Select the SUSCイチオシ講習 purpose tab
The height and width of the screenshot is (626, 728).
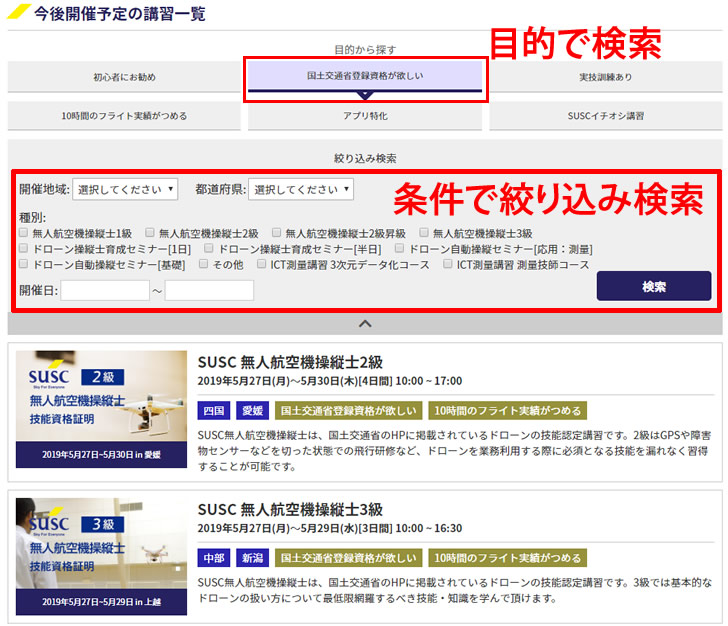pos(605,116)
